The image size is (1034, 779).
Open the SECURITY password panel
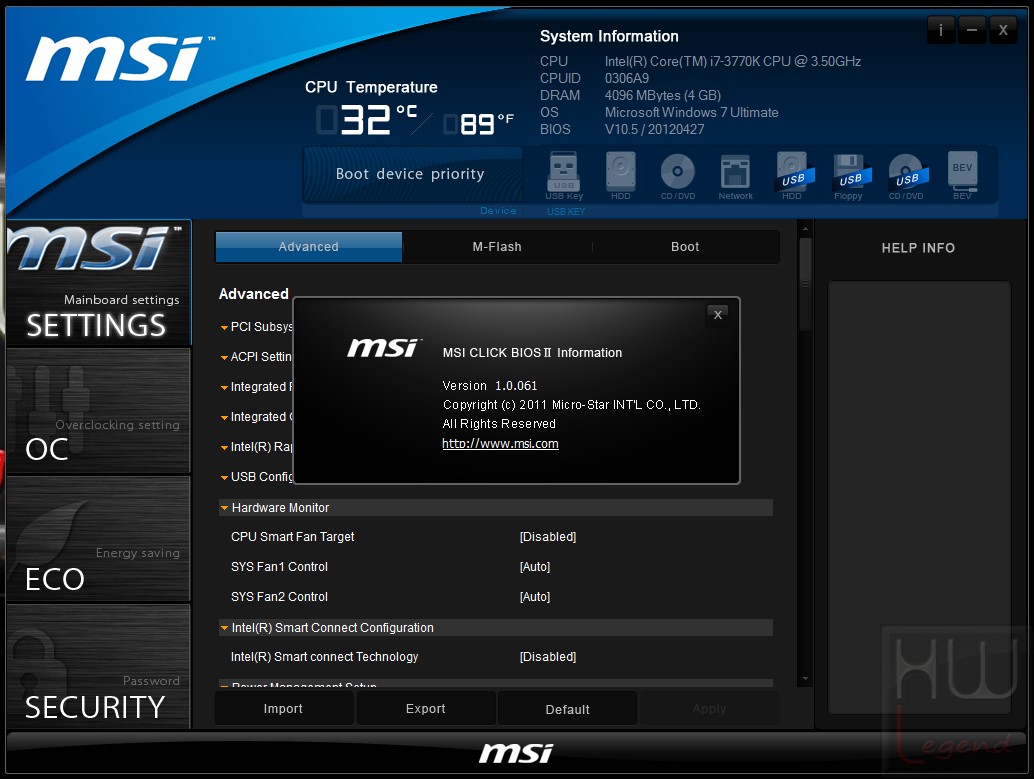pyautogui.click(x=99, y=666)
